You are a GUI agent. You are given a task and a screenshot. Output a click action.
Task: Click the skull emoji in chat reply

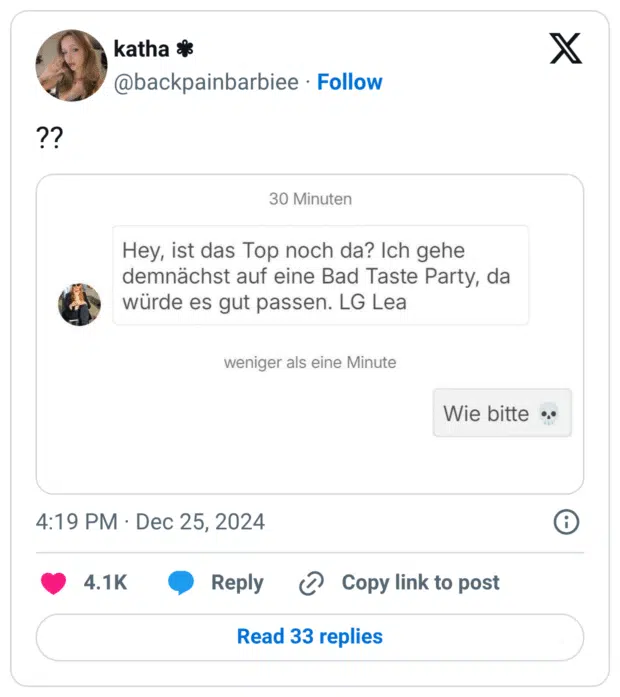548,414
